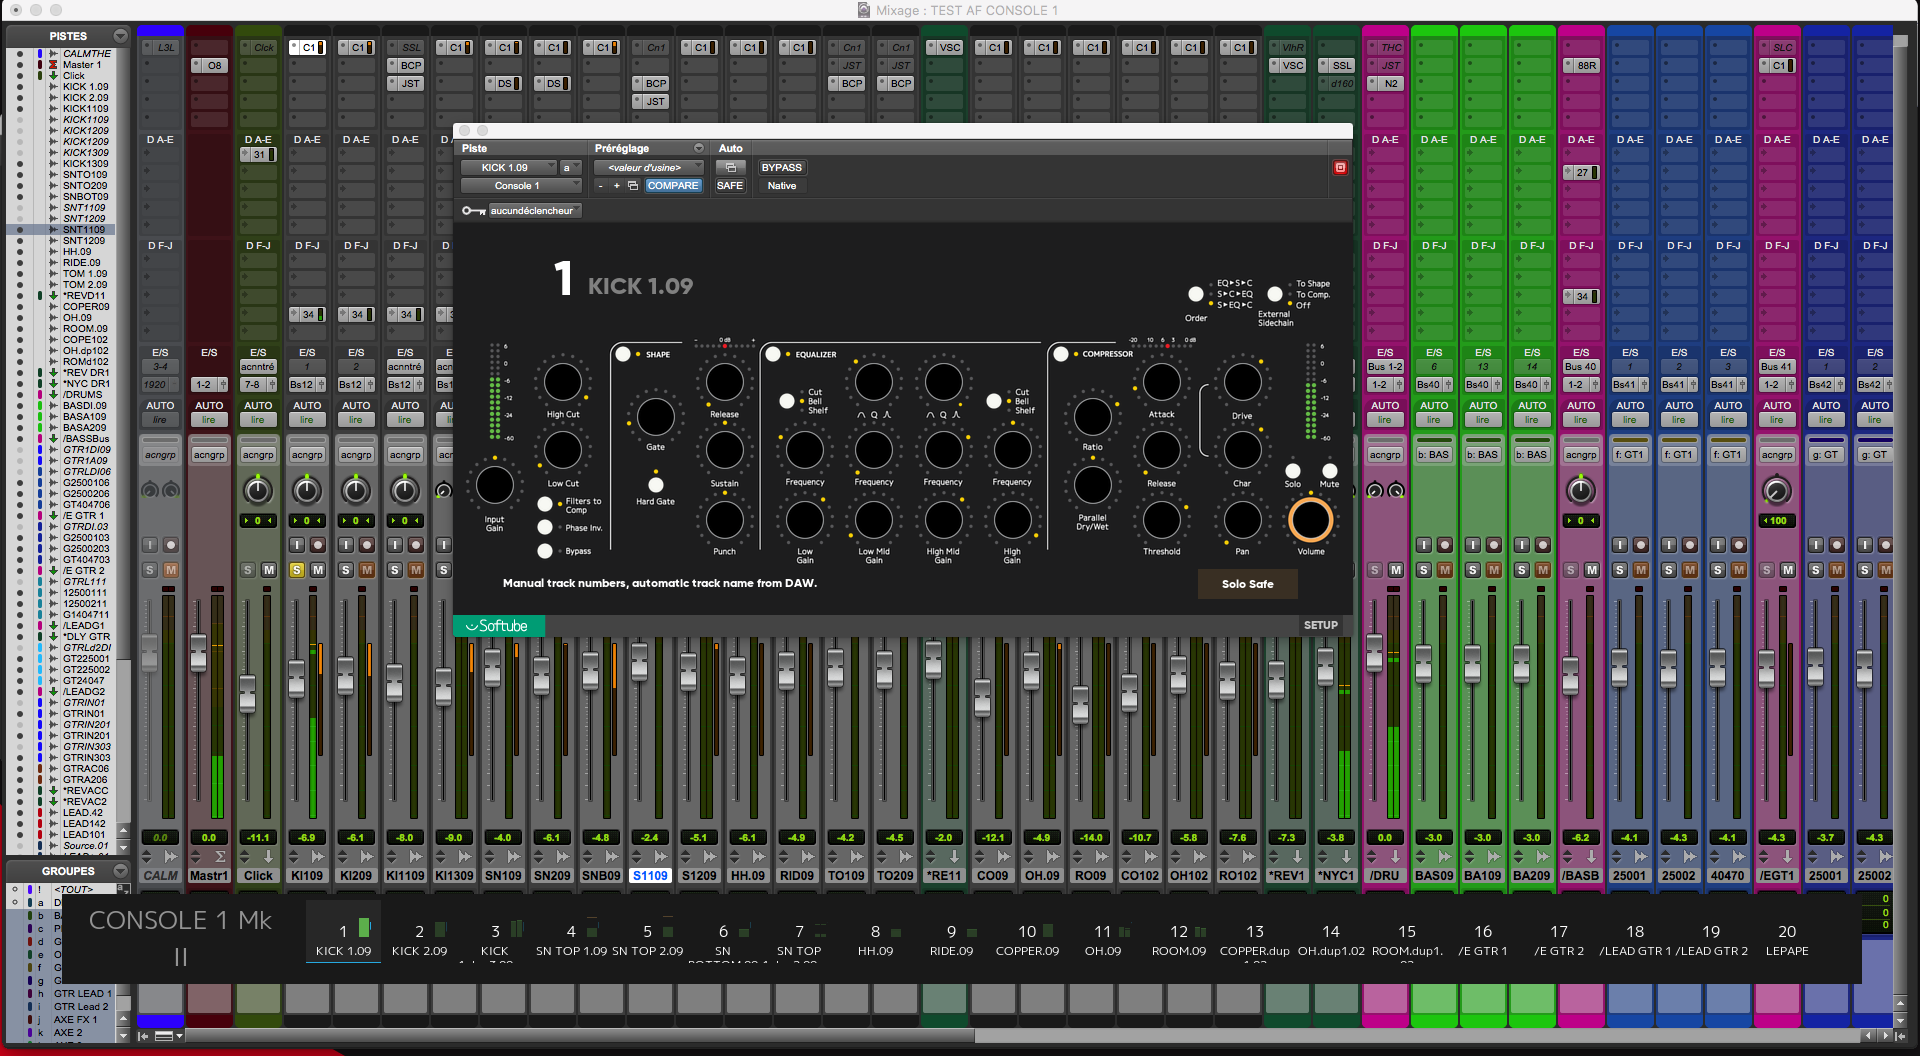Click the External Sidechain selector knob
The height and width of the screenshot is (1056, 1920).
tap(1274, 294)
